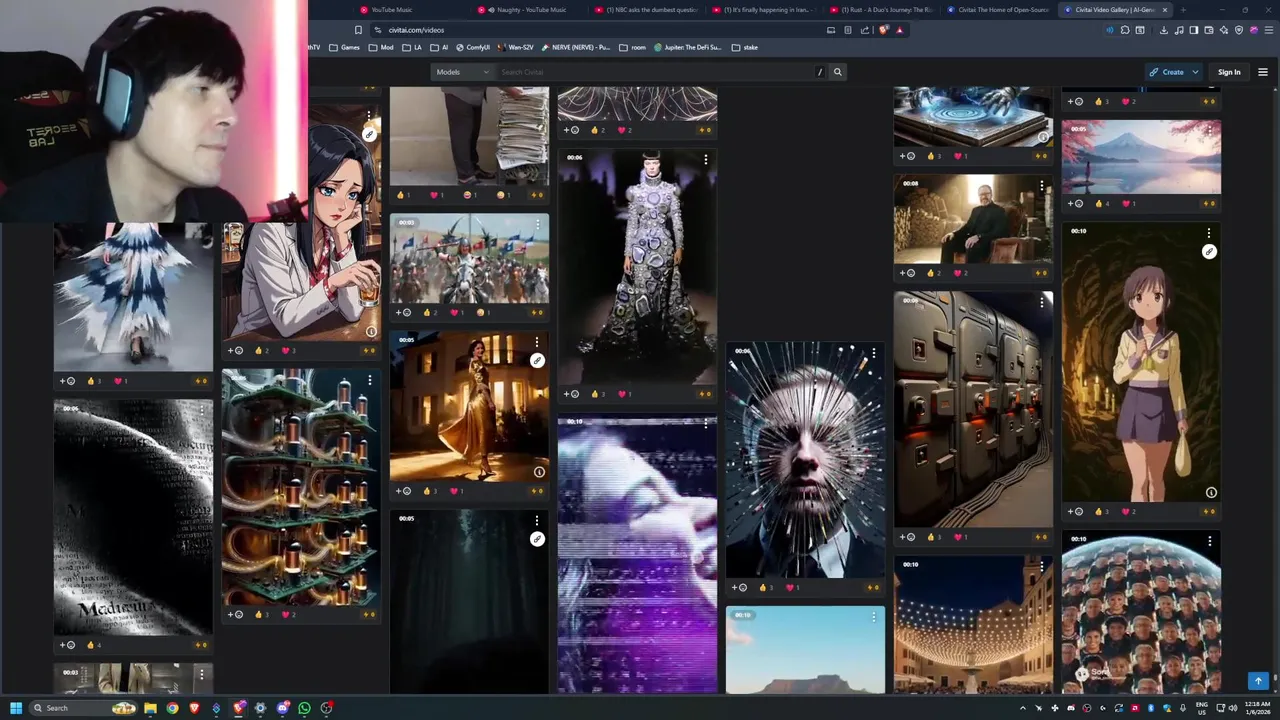This screenshot has width=1280, height=720.
Task: Open the string lights plaza video
Action: [x=973, y=625]
